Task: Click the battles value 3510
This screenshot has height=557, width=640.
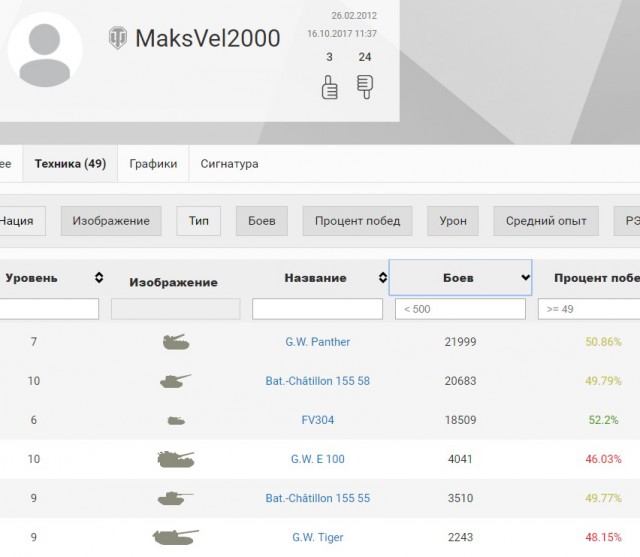Action: [460, 498]
